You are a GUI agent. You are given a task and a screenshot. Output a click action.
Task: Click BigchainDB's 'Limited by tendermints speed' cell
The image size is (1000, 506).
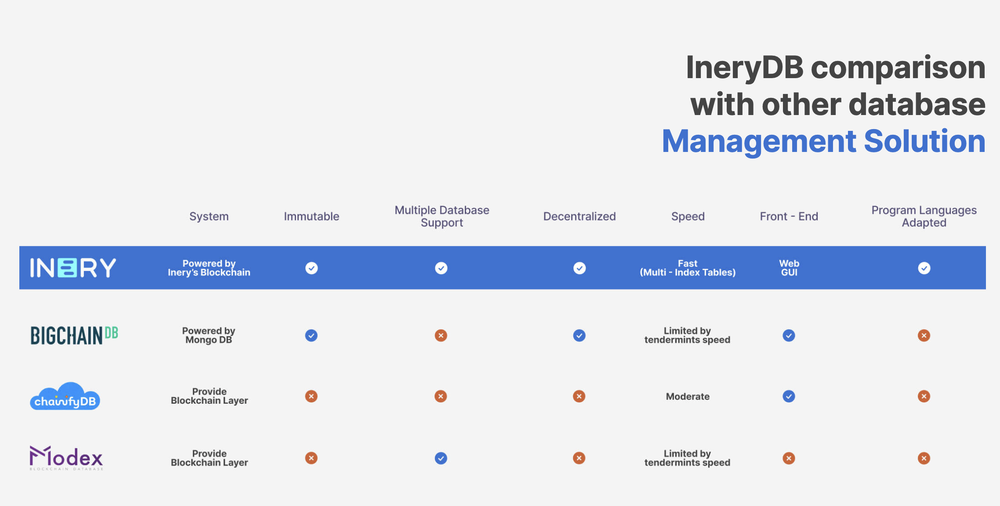point(688,335)
